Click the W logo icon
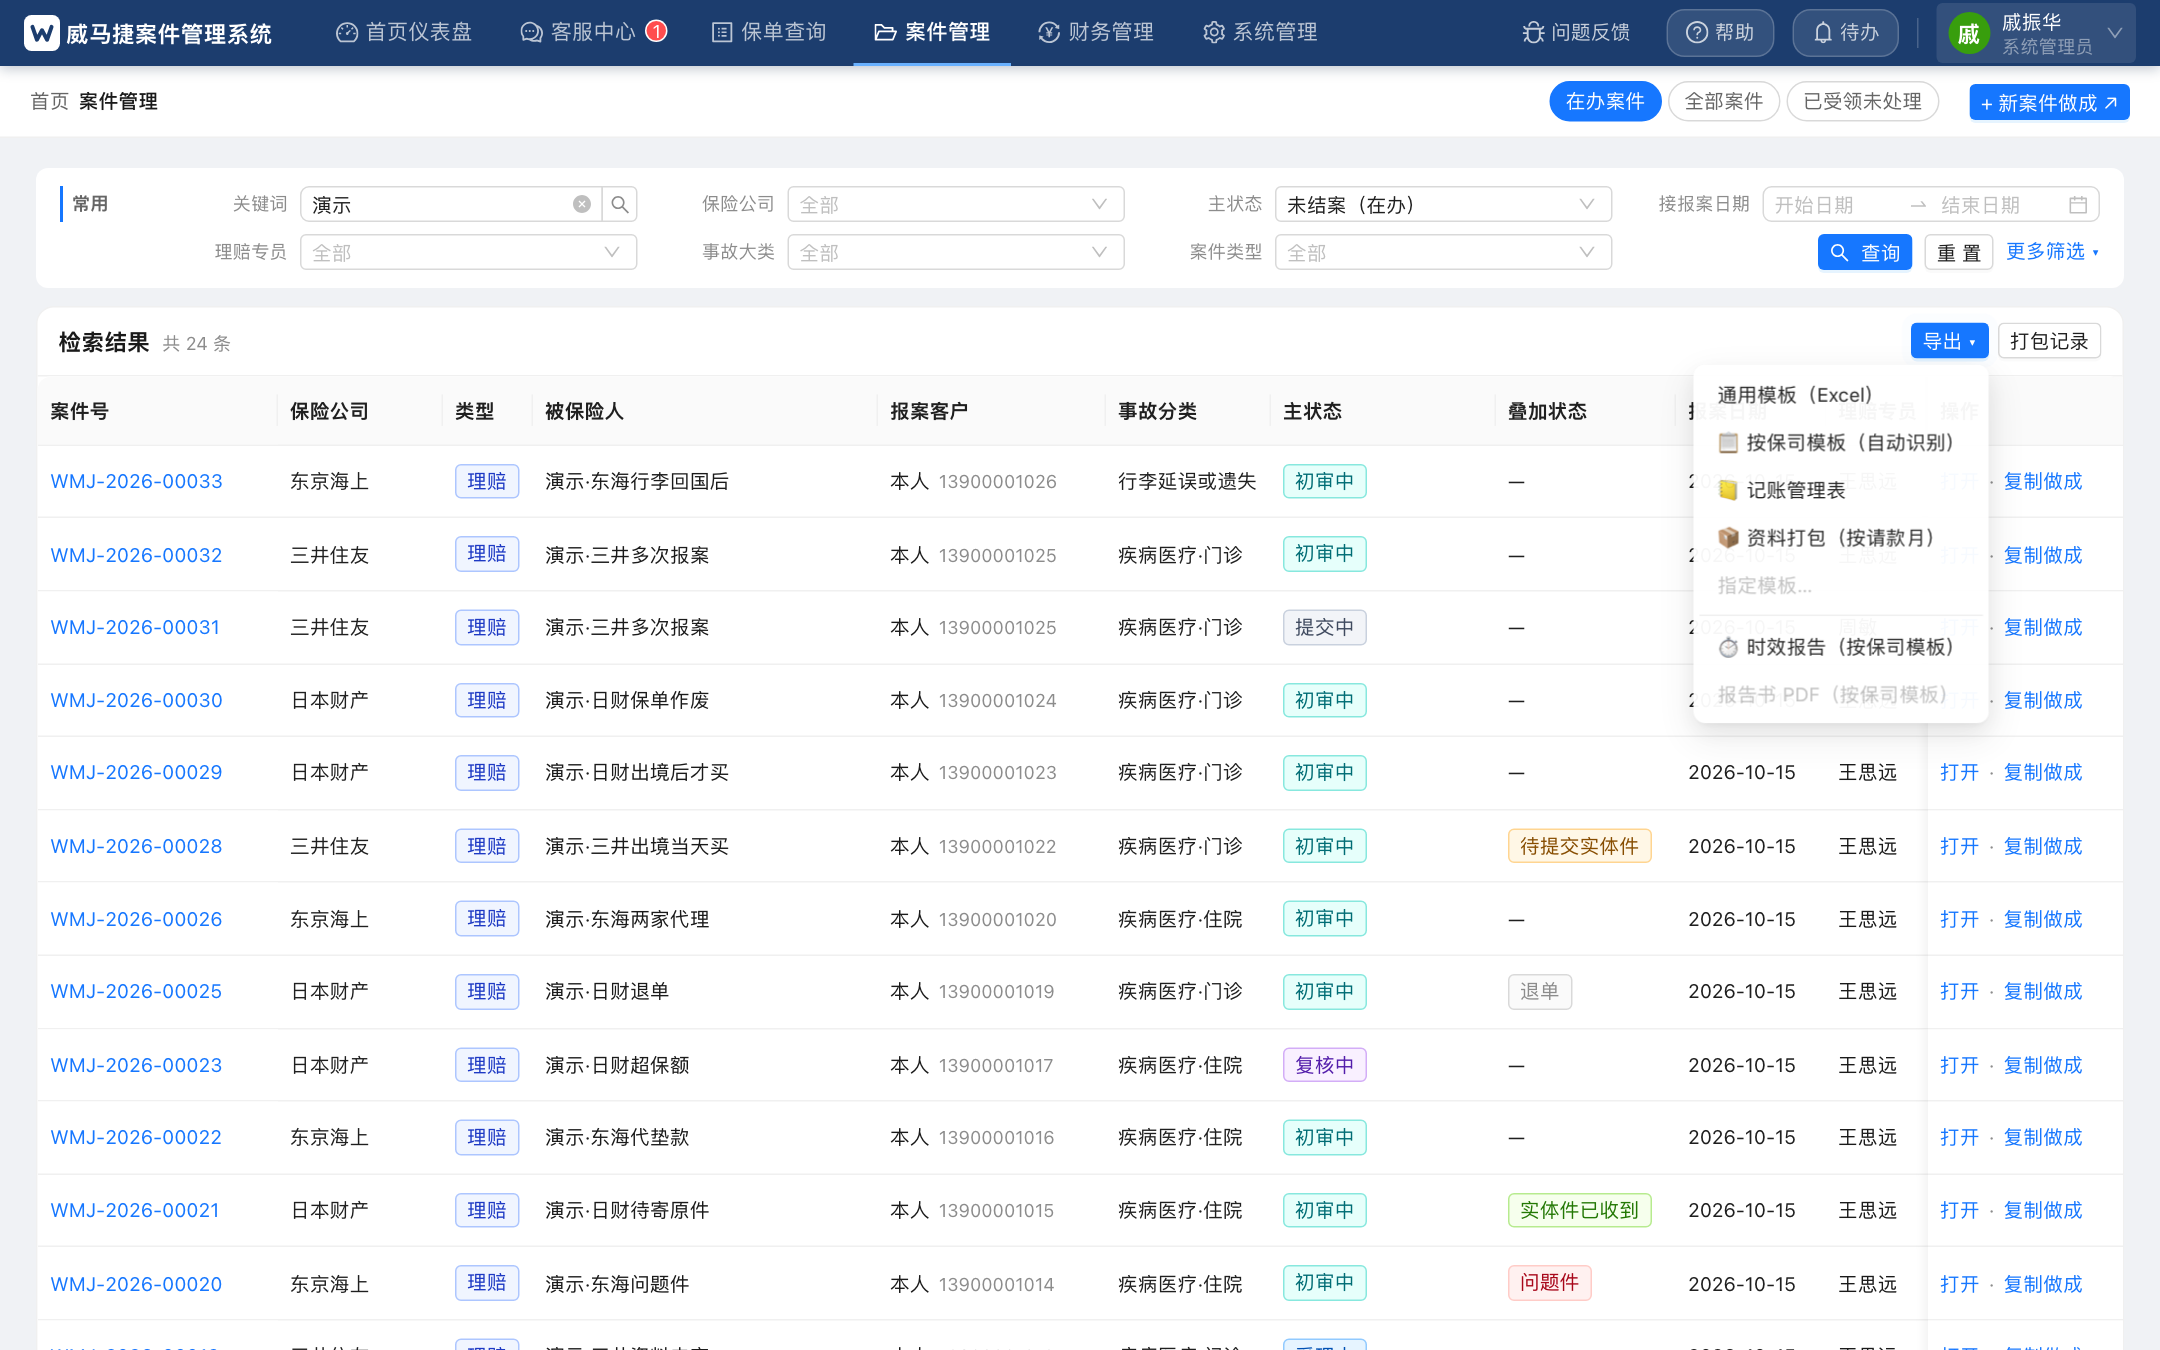 point(41,33)
